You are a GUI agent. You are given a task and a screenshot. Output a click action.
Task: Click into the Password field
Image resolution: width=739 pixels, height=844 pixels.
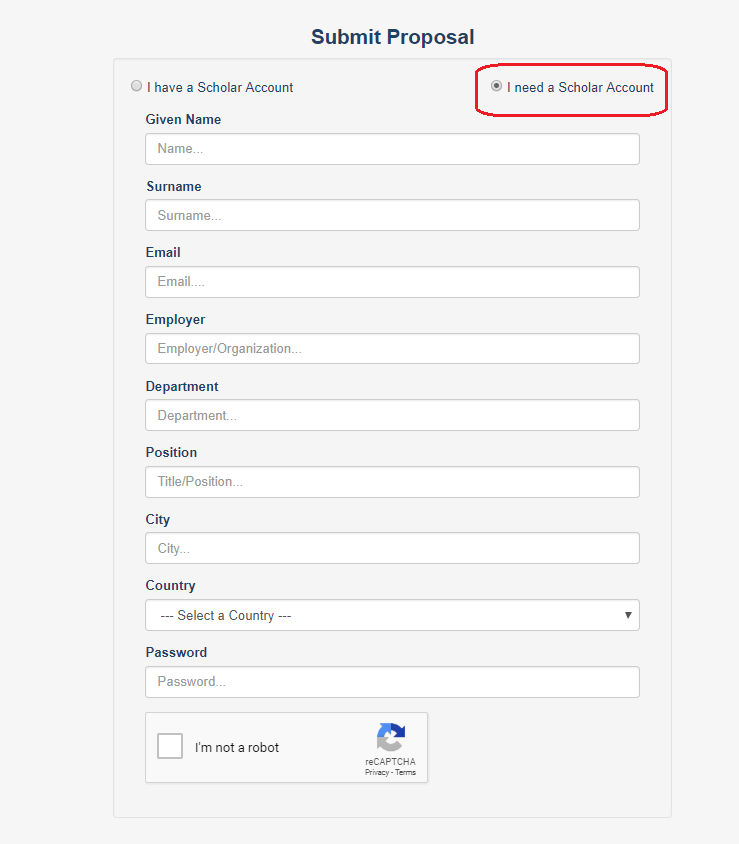click(392, 682)
